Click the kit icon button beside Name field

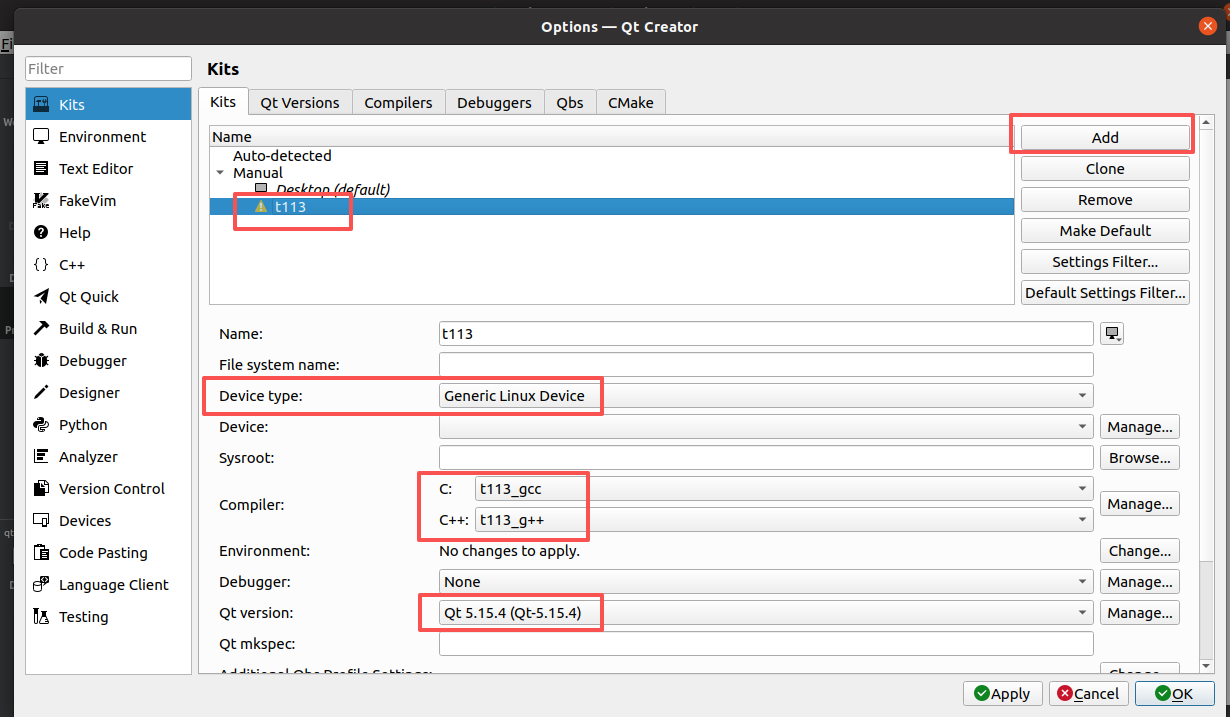point(1112,334)
